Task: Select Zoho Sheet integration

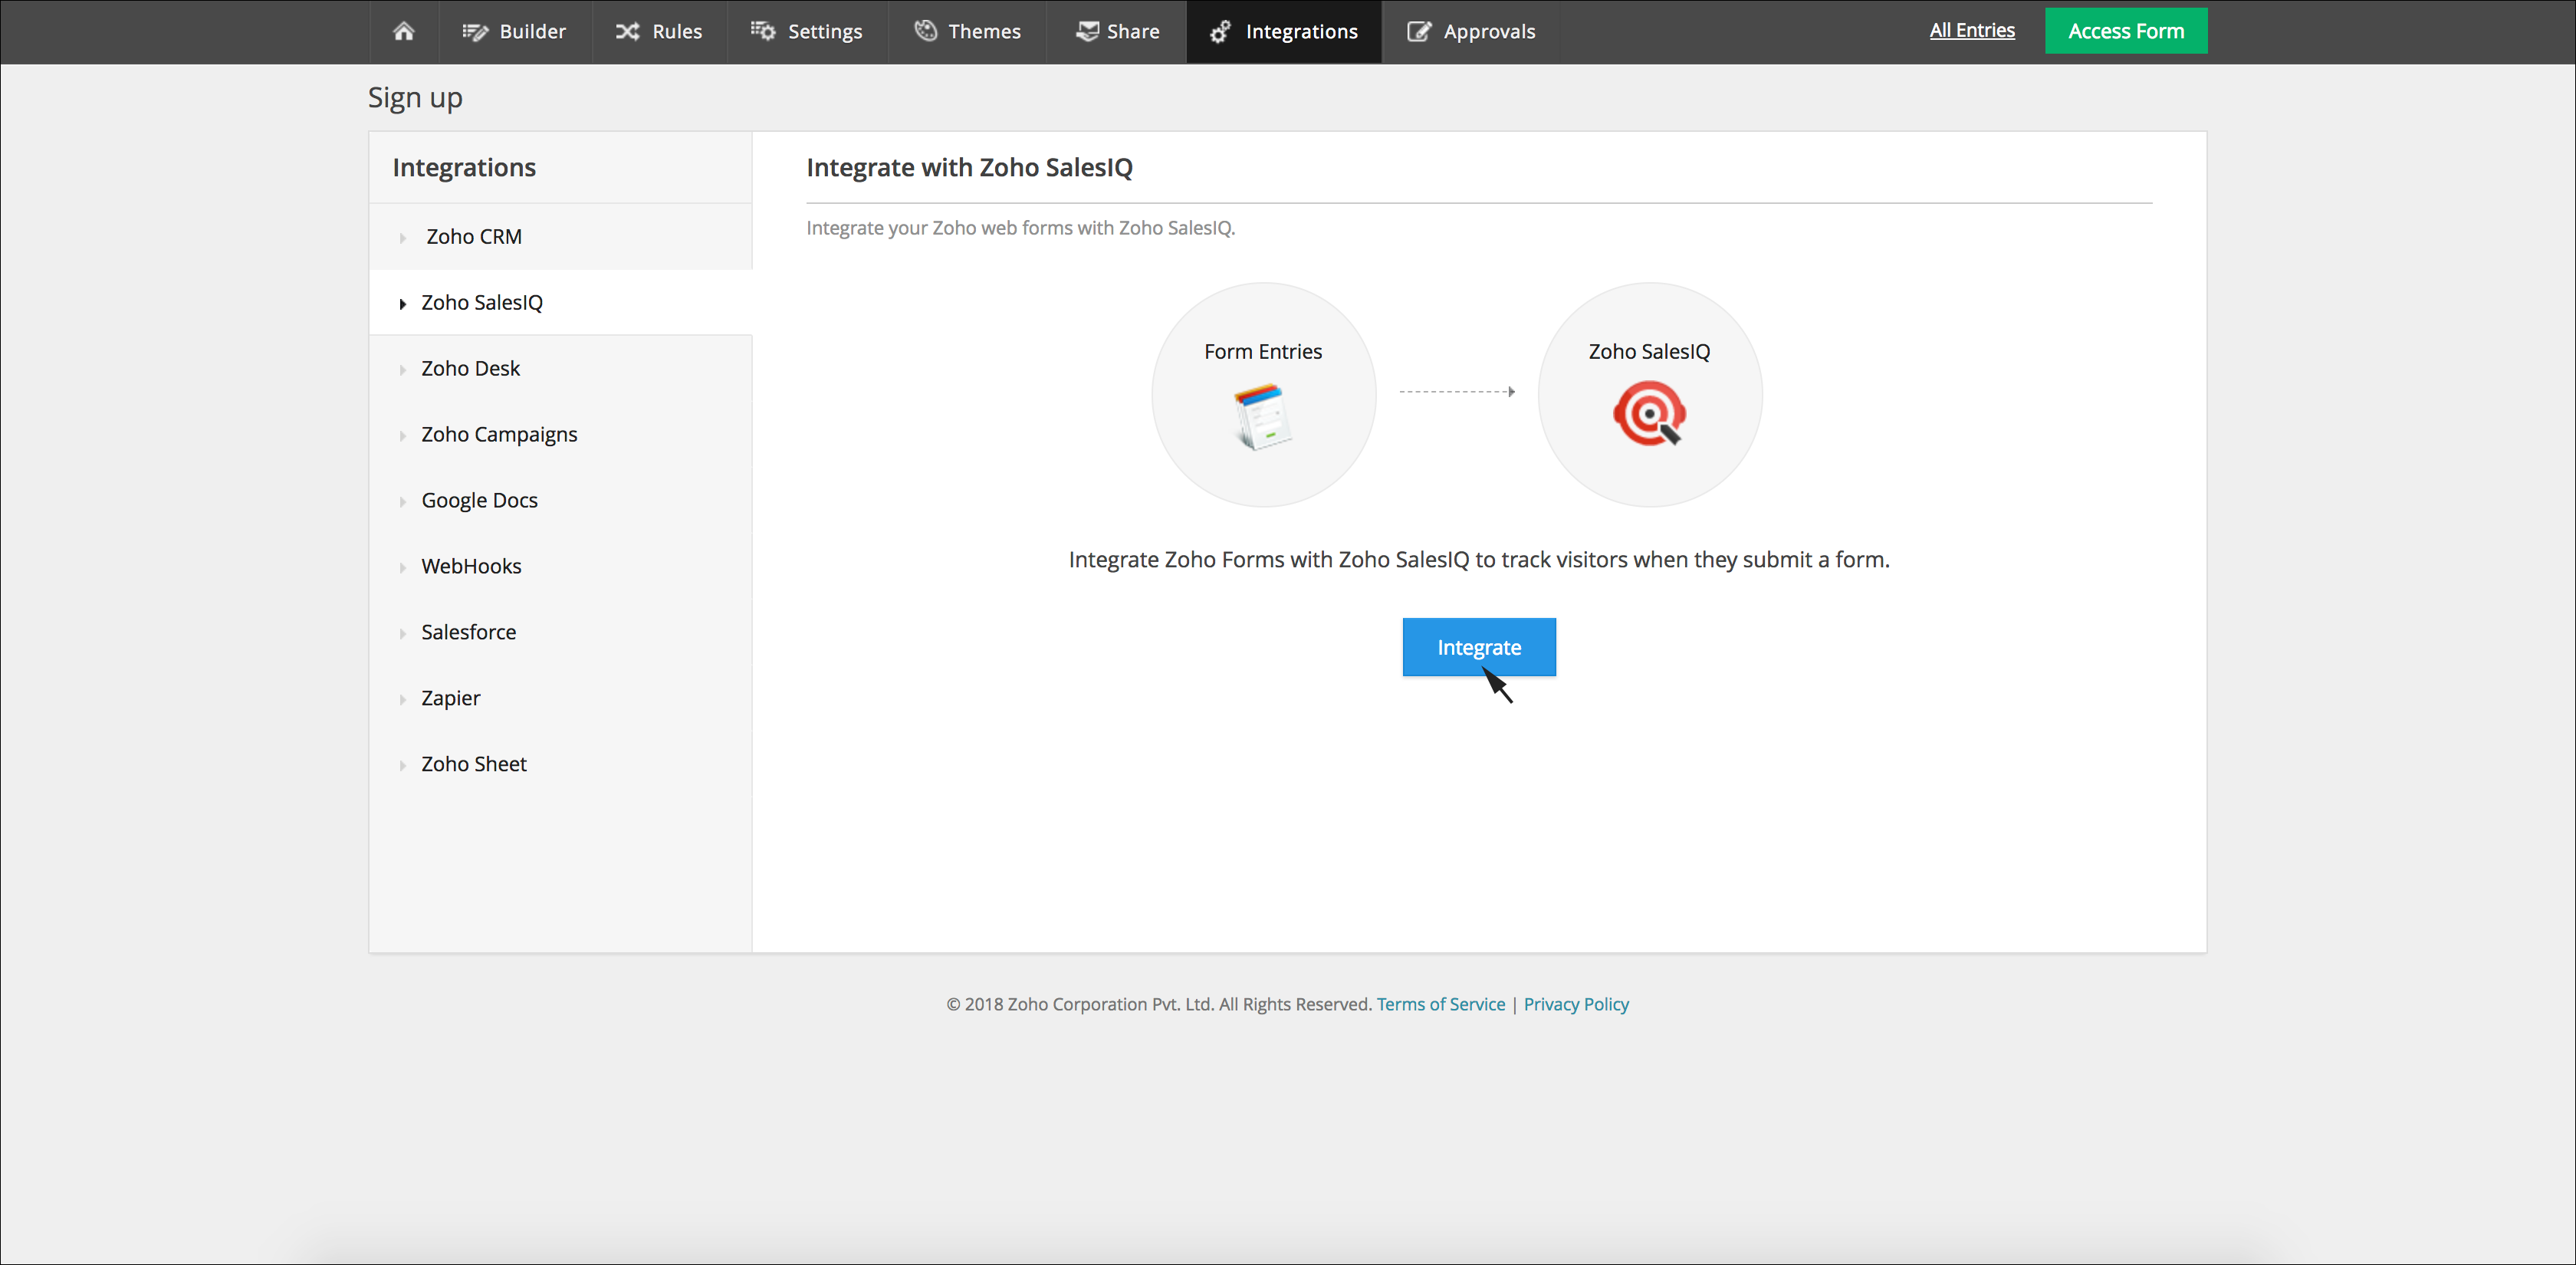Action: coord(560,764)
